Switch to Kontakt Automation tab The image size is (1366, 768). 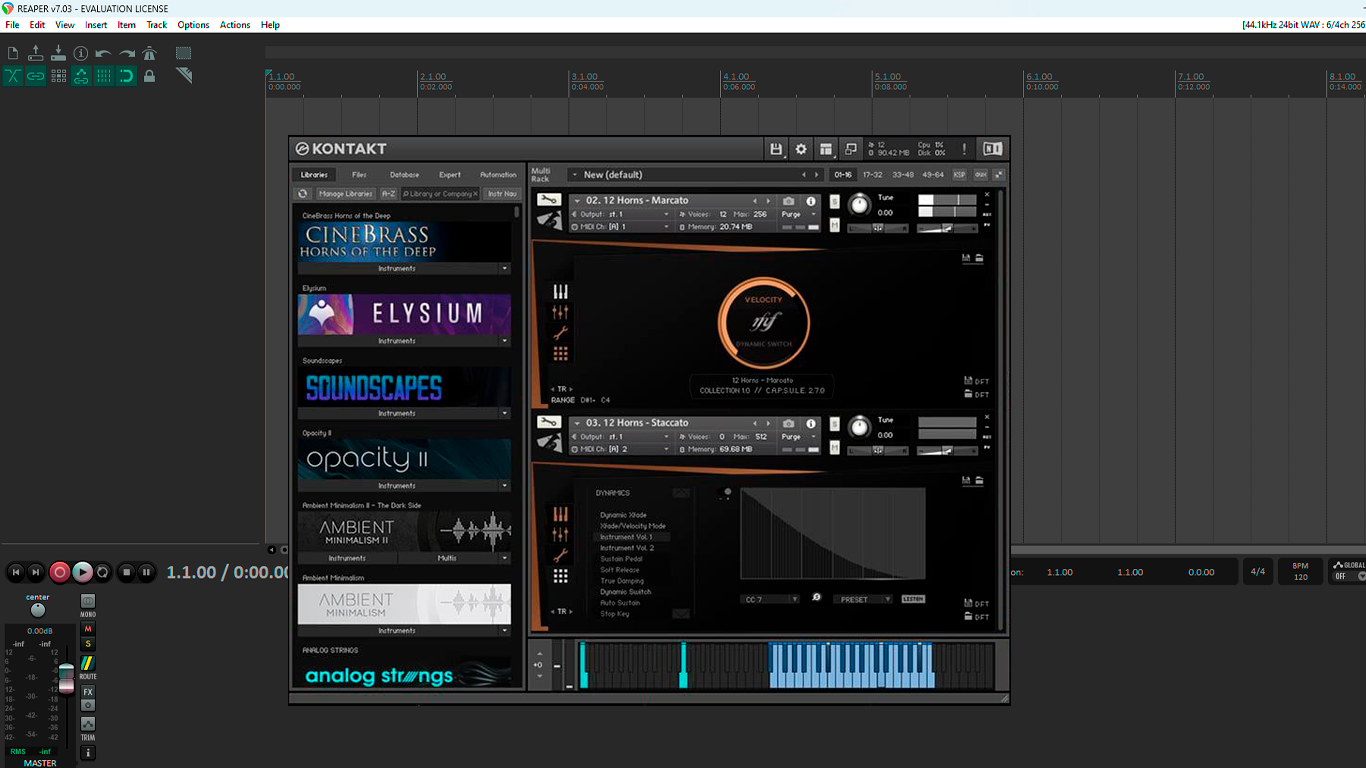pyautogui.click(x=498, y=175)
